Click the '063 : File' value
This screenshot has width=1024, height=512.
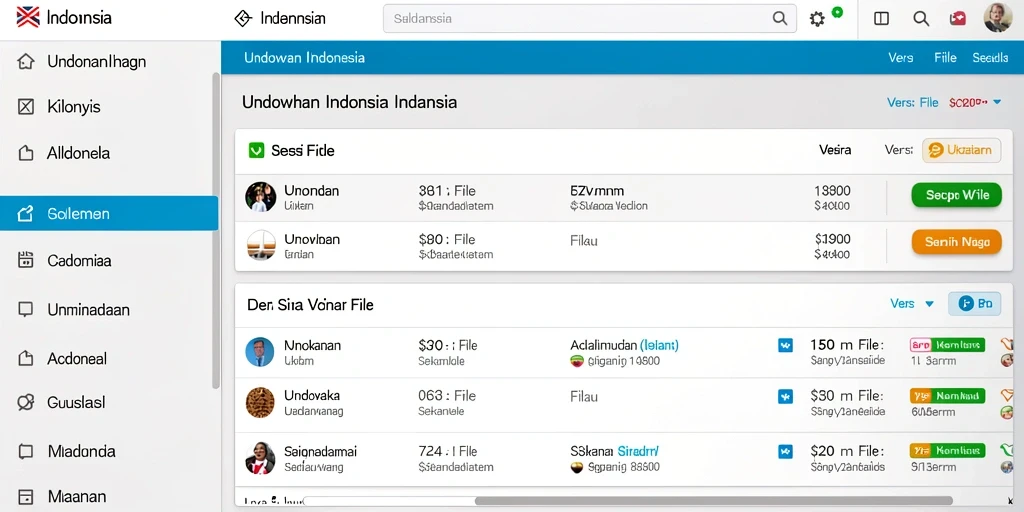(447, 395)
